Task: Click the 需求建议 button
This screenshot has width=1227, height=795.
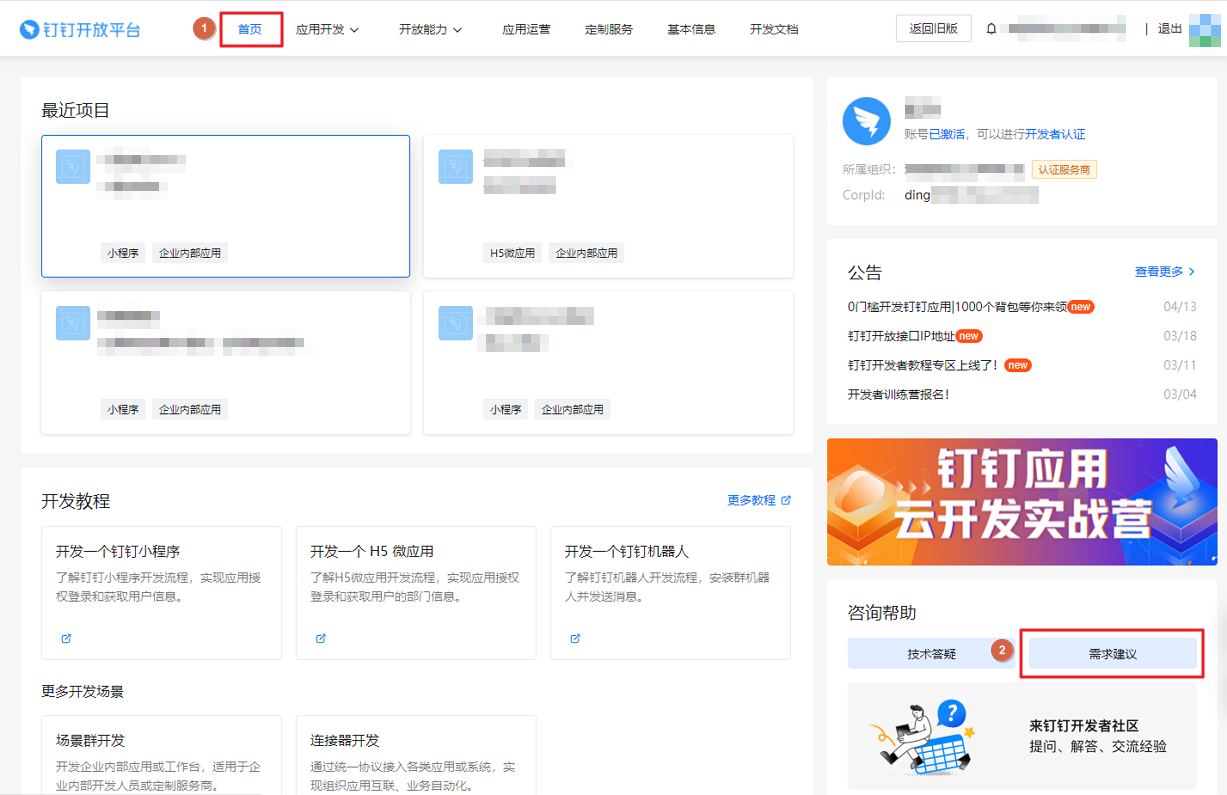Action: [x=1113, y=654]
